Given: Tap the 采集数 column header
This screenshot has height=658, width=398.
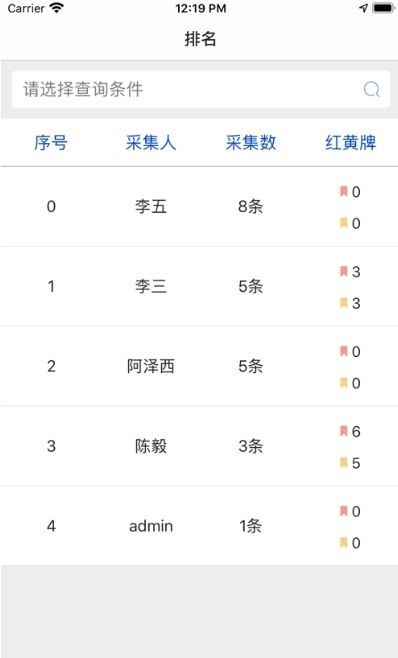Looking at the screenshot, I should 251,143.
